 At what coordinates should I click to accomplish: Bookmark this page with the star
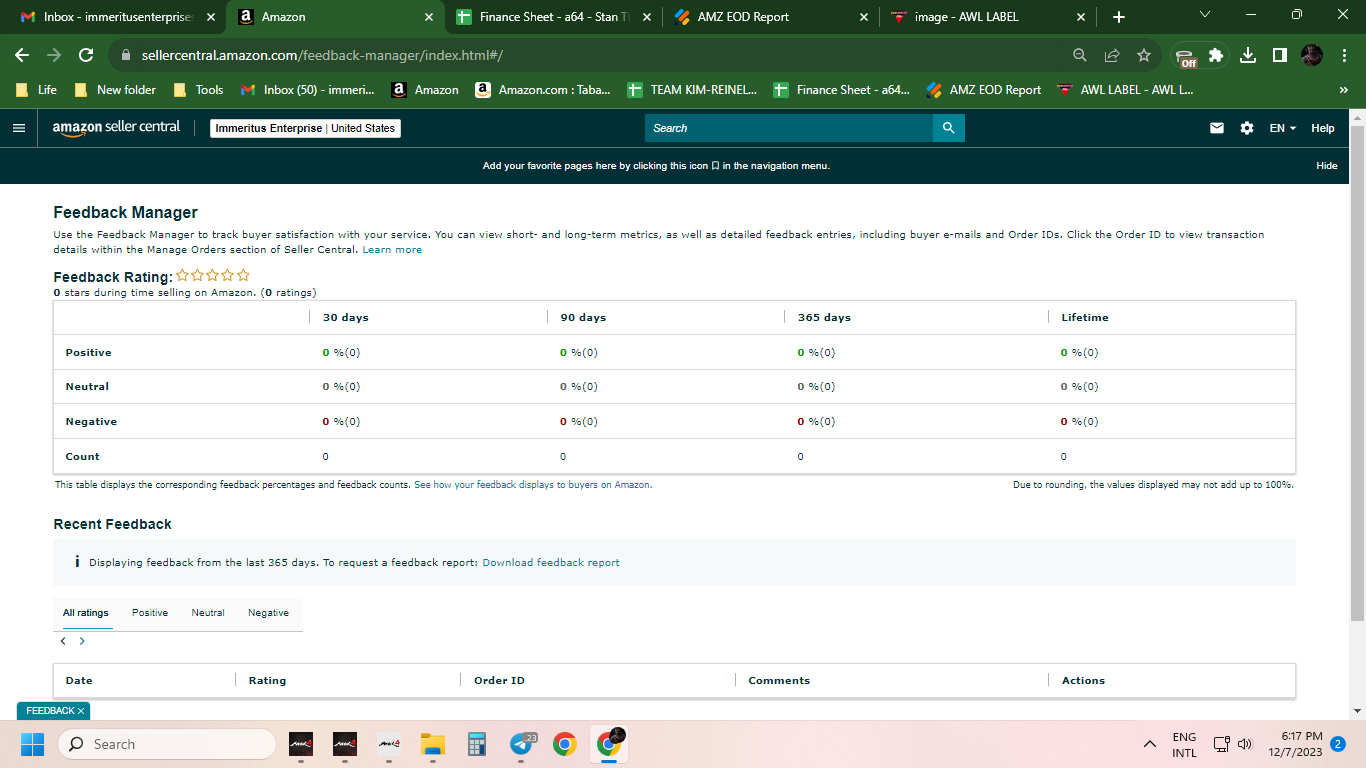tap(1144, 56)
